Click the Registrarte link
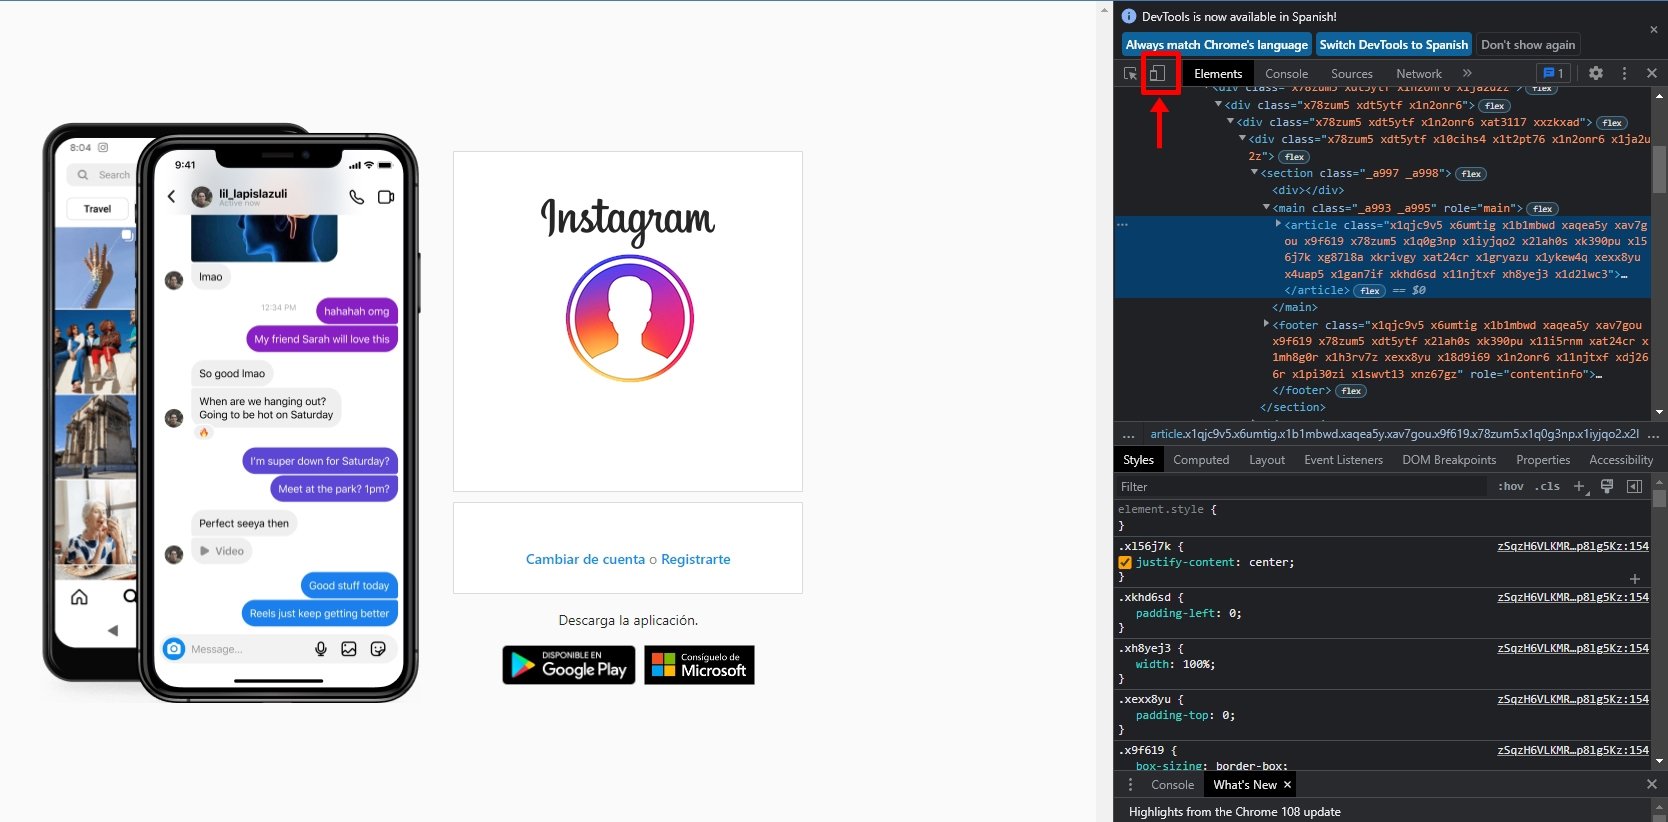Viewport: 1668px width, 822px height. coord(695,560)
